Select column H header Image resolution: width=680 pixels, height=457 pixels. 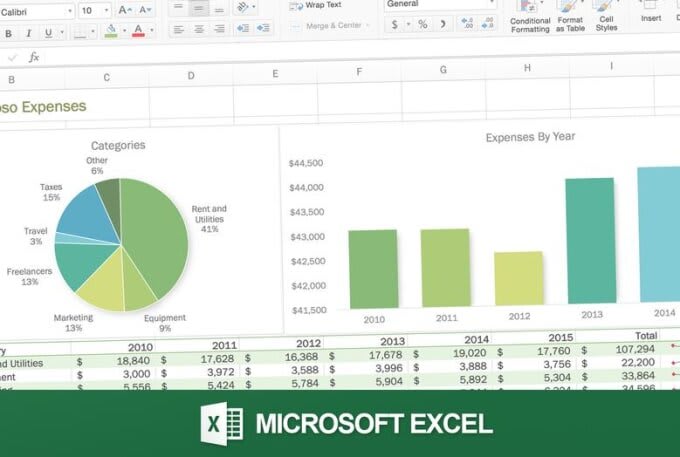point(527,68)
